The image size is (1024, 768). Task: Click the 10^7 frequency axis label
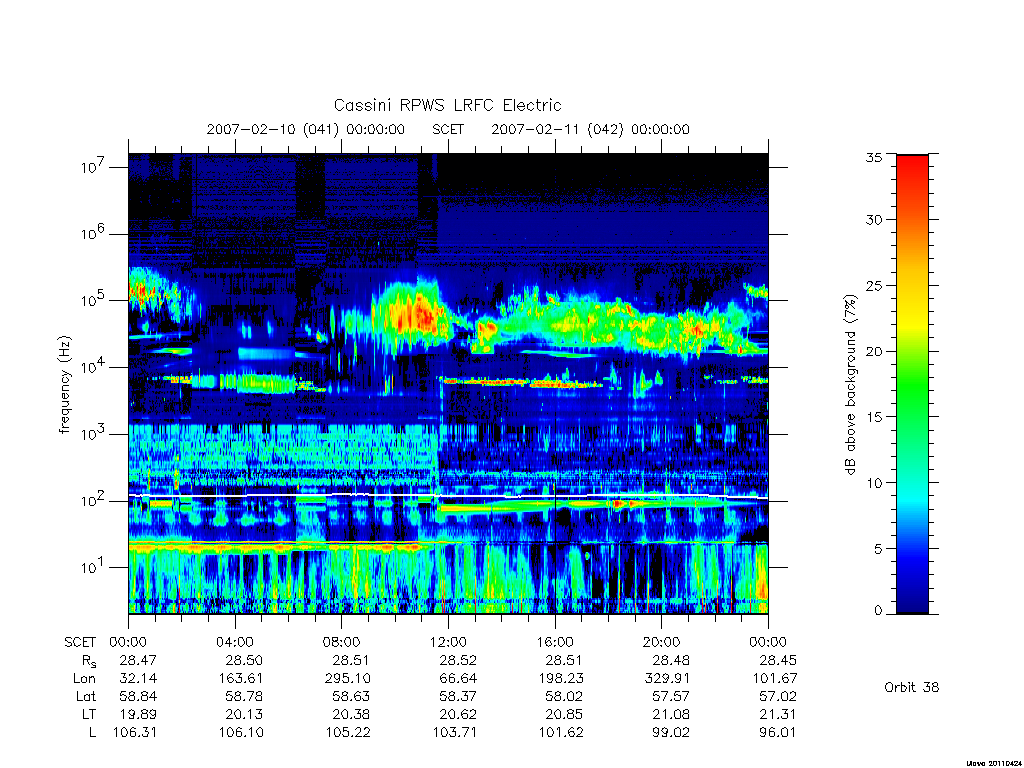93,167
